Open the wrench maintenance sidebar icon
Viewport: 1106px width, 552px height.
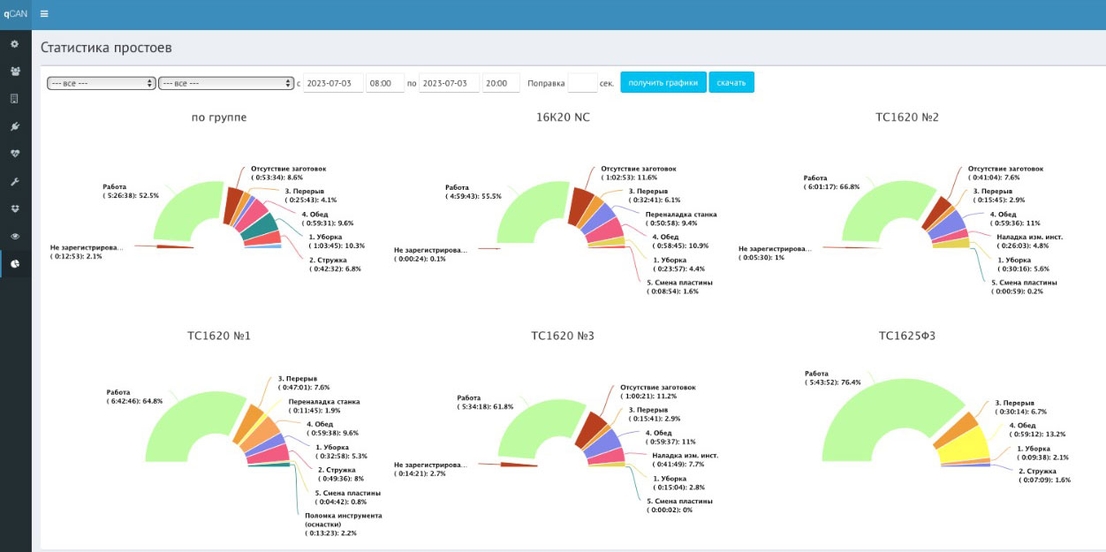point(16,181)
